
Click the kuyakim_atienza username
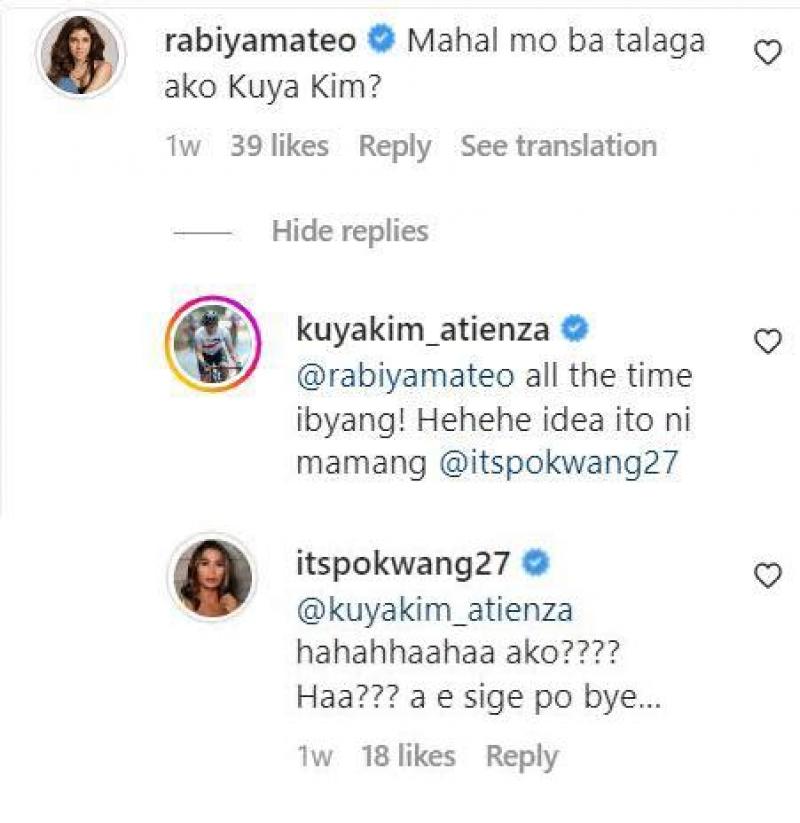pyautogui.click(x=425, y=329)
